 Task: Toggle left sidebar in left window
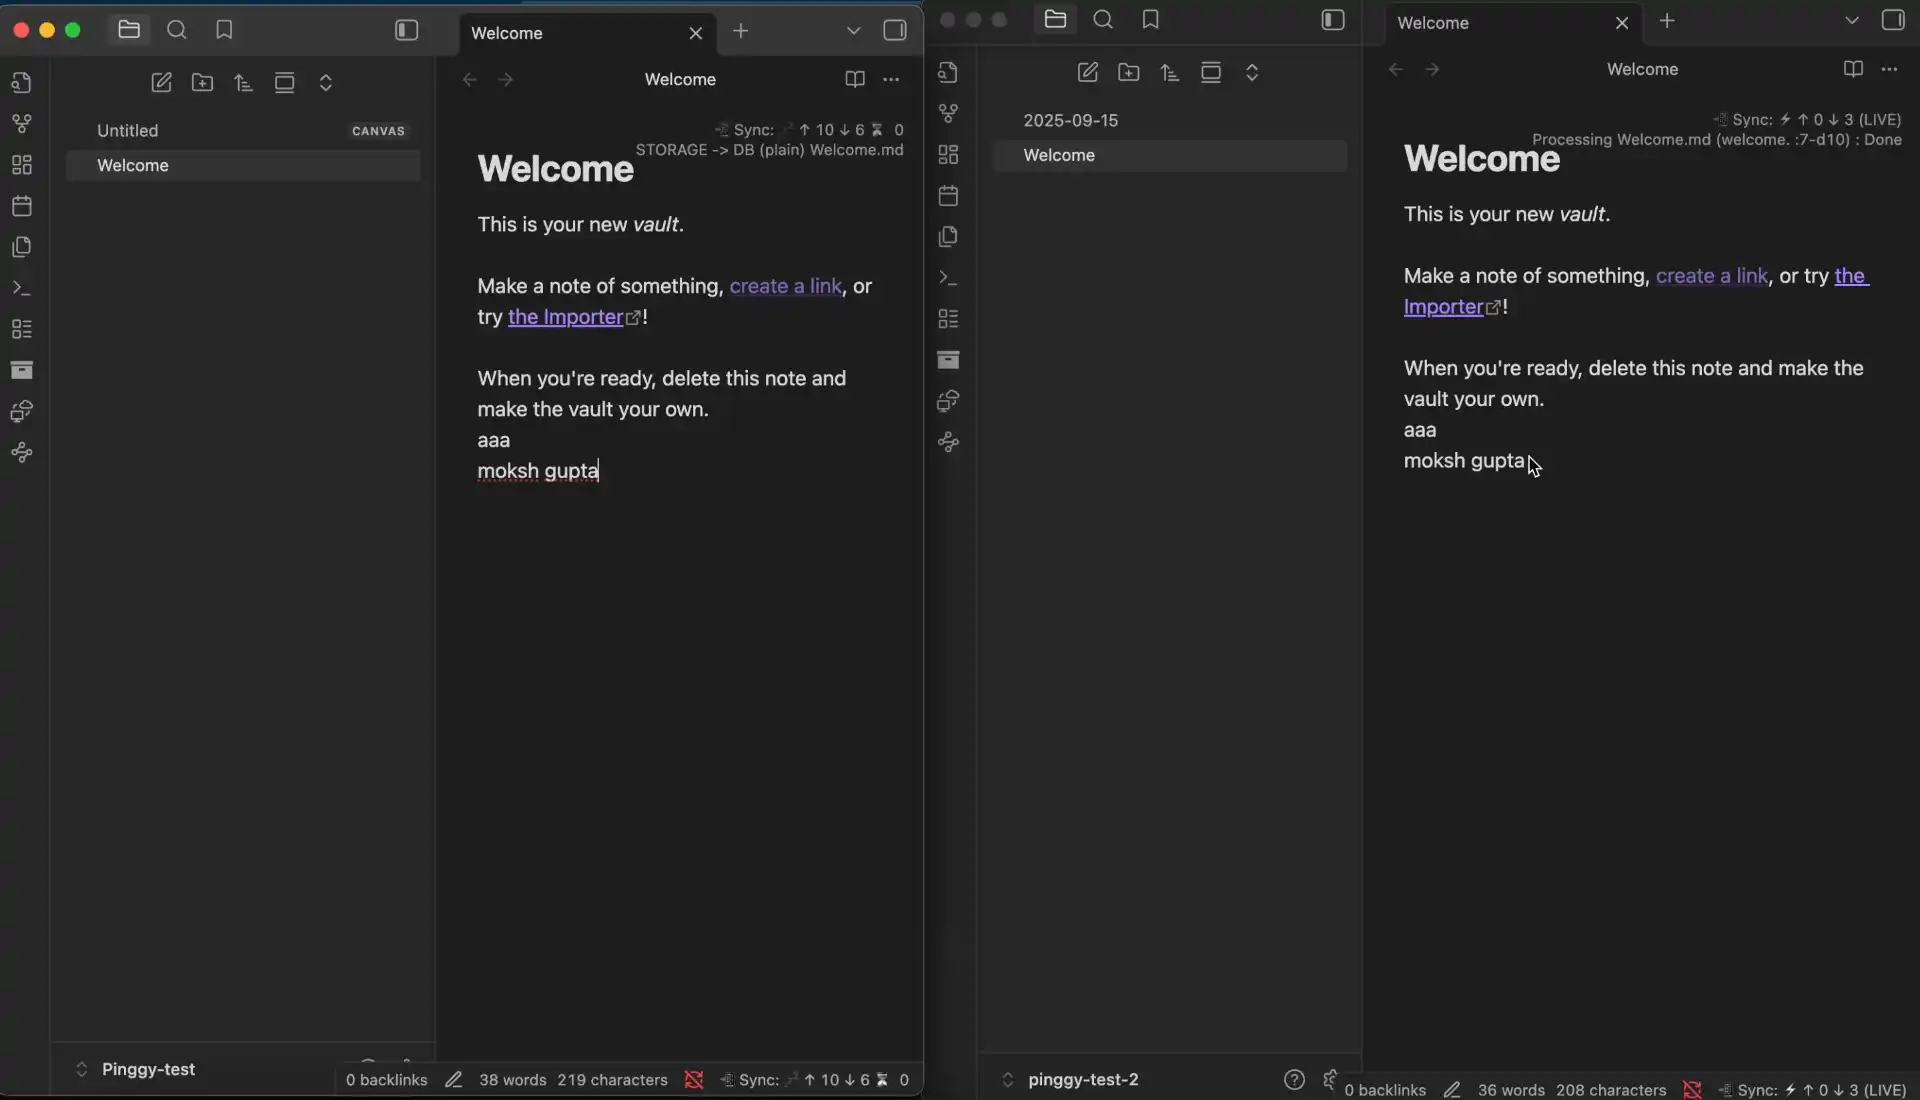(406, 30)
